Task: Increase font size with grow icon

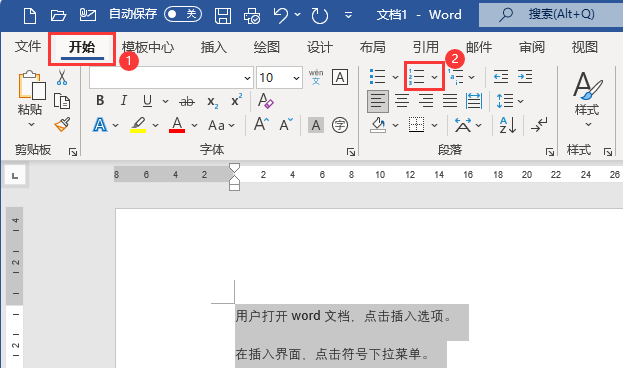Action: (x=261, y=124)
